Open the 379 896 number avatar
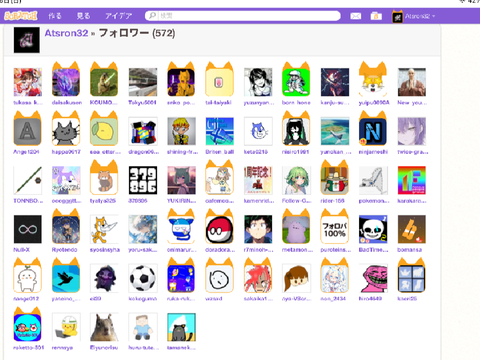480x360 pixels. click(x=143, y=180)
